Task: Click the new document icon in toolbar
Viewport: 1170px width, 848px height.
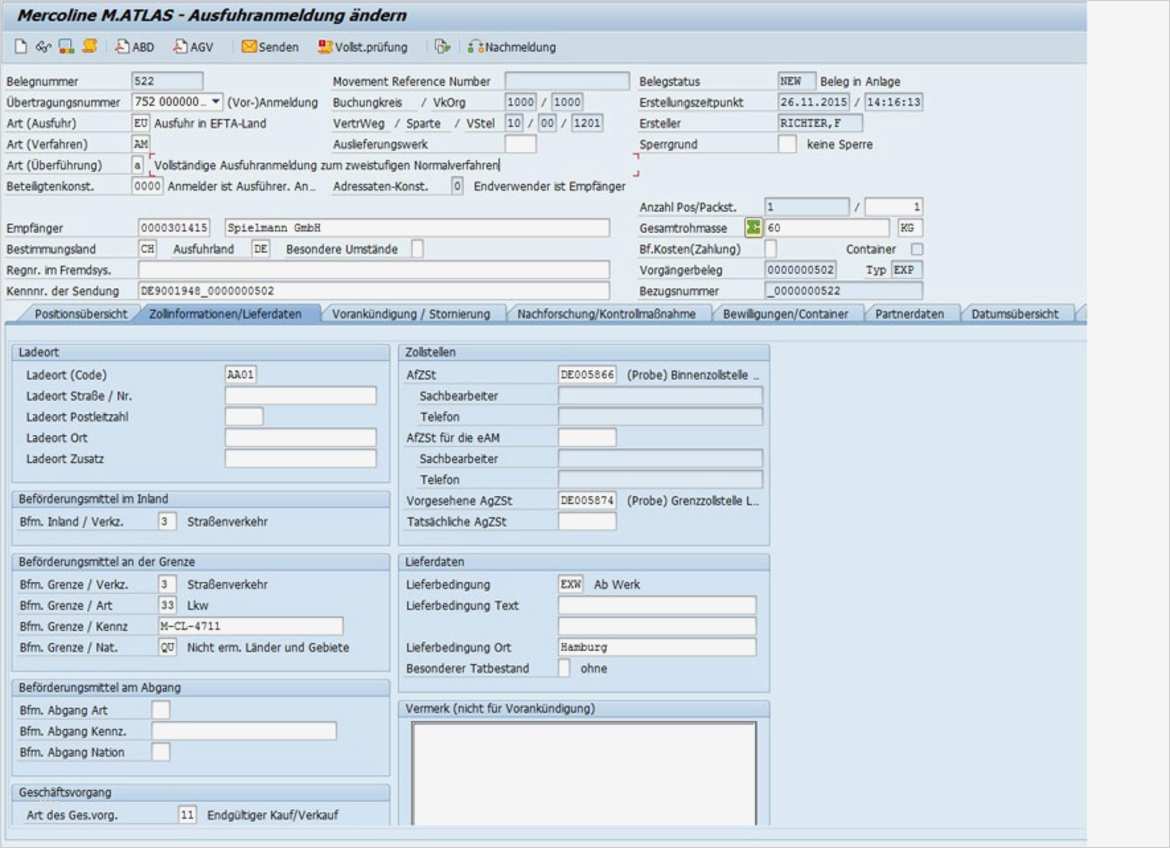Action: click(21, 47)
